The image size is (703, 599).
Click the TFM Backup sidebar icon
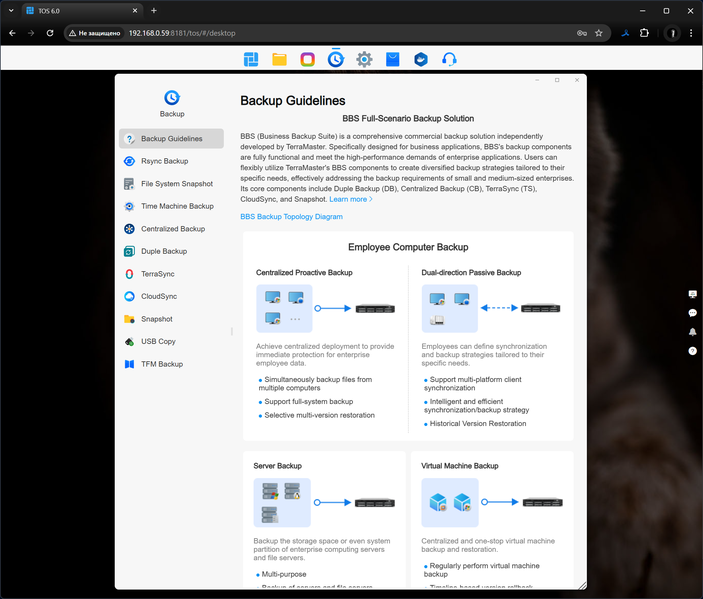(x=129, y=364)
